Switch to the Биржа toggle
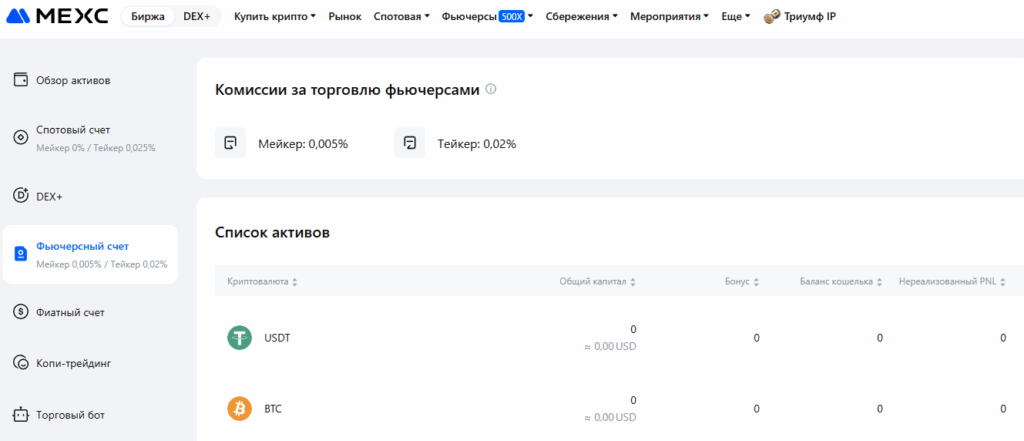This screenshot has height=441, width=1024. click(148, 16)
